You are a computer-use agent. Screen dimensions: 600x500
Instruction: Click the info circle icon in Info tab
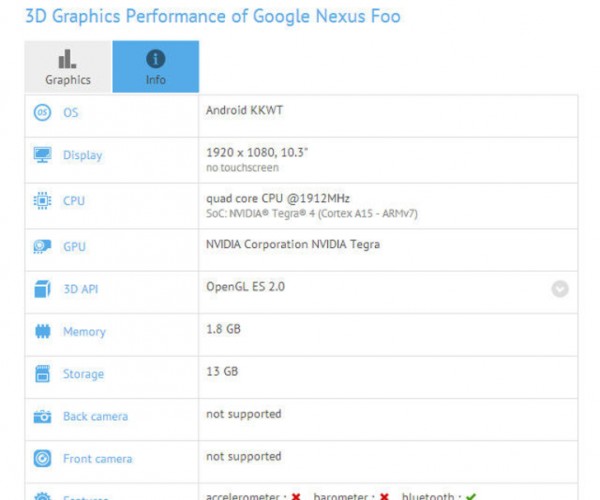[156, 59]
